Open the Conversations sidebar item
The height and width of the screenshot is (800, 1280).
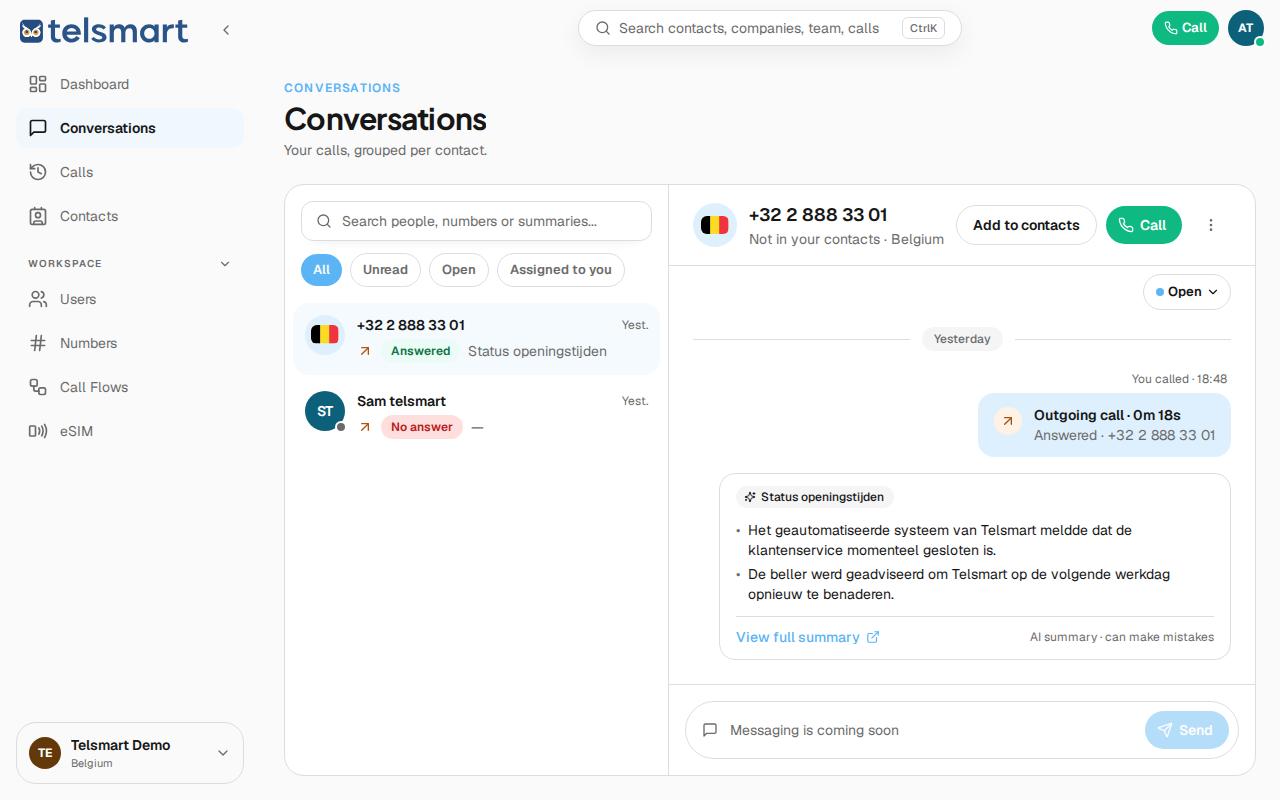click(130, 128)
